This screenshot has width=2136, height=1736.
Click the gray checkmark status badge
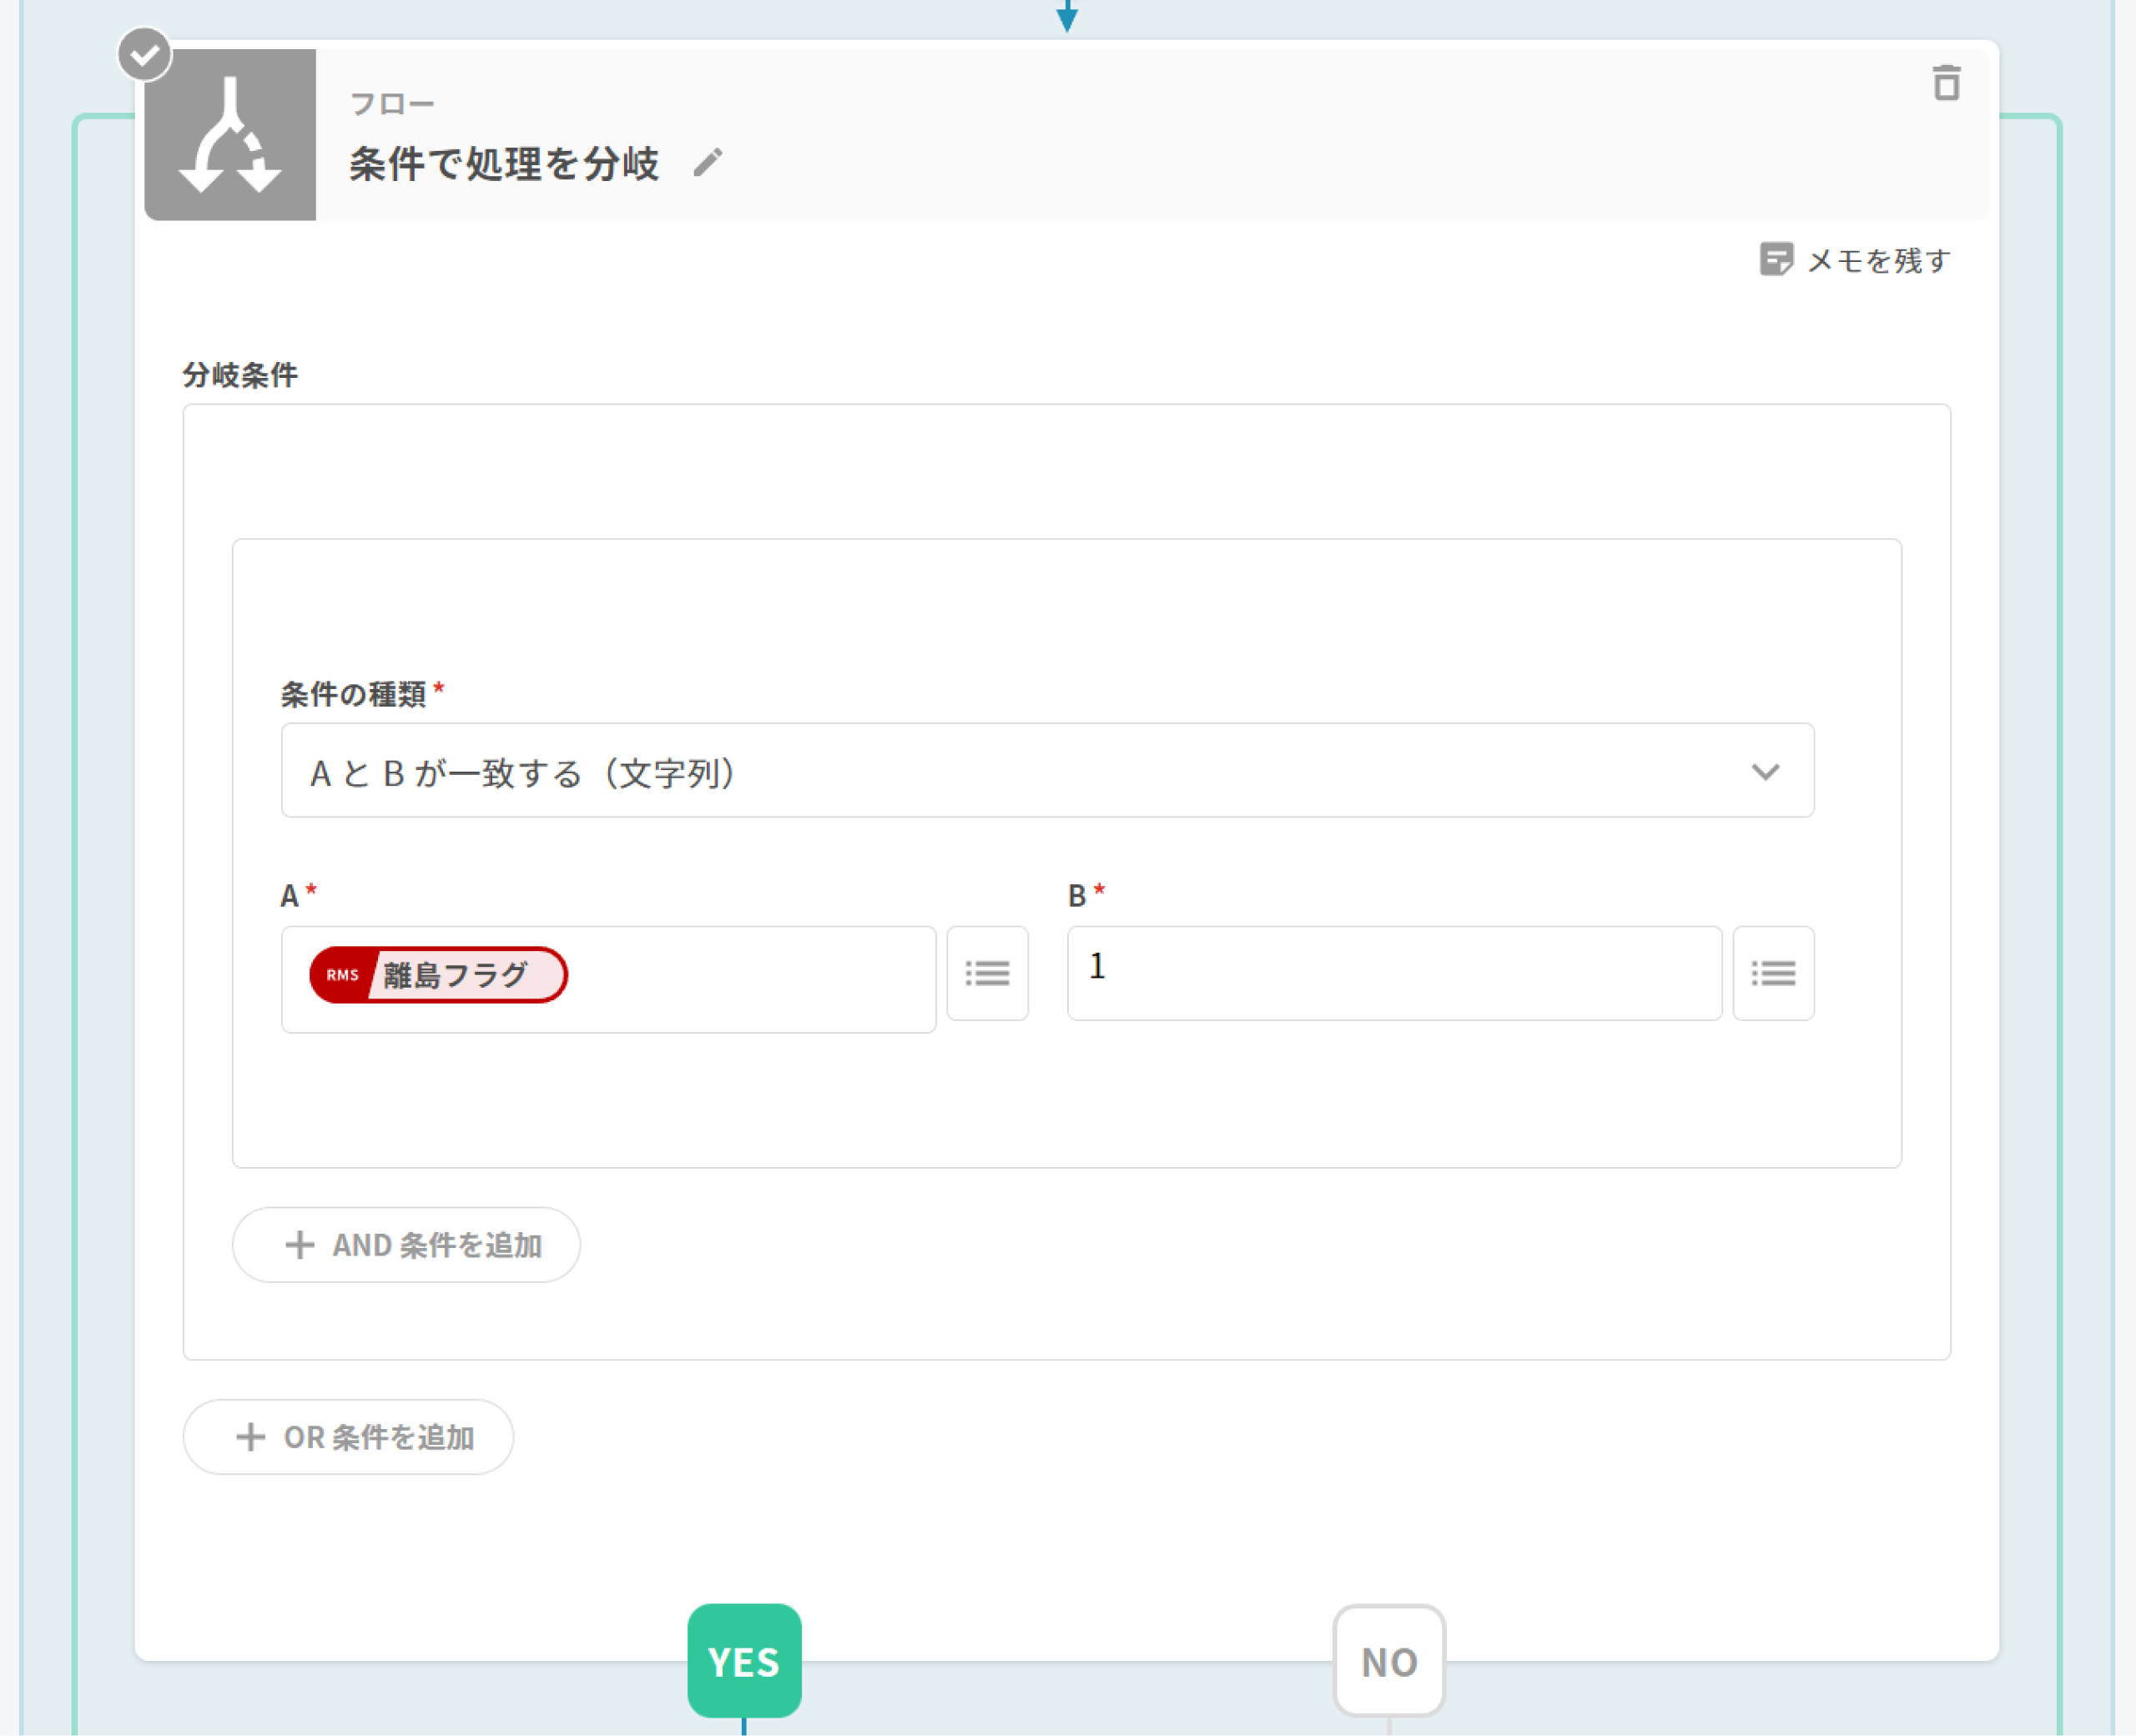pos(145,54)
